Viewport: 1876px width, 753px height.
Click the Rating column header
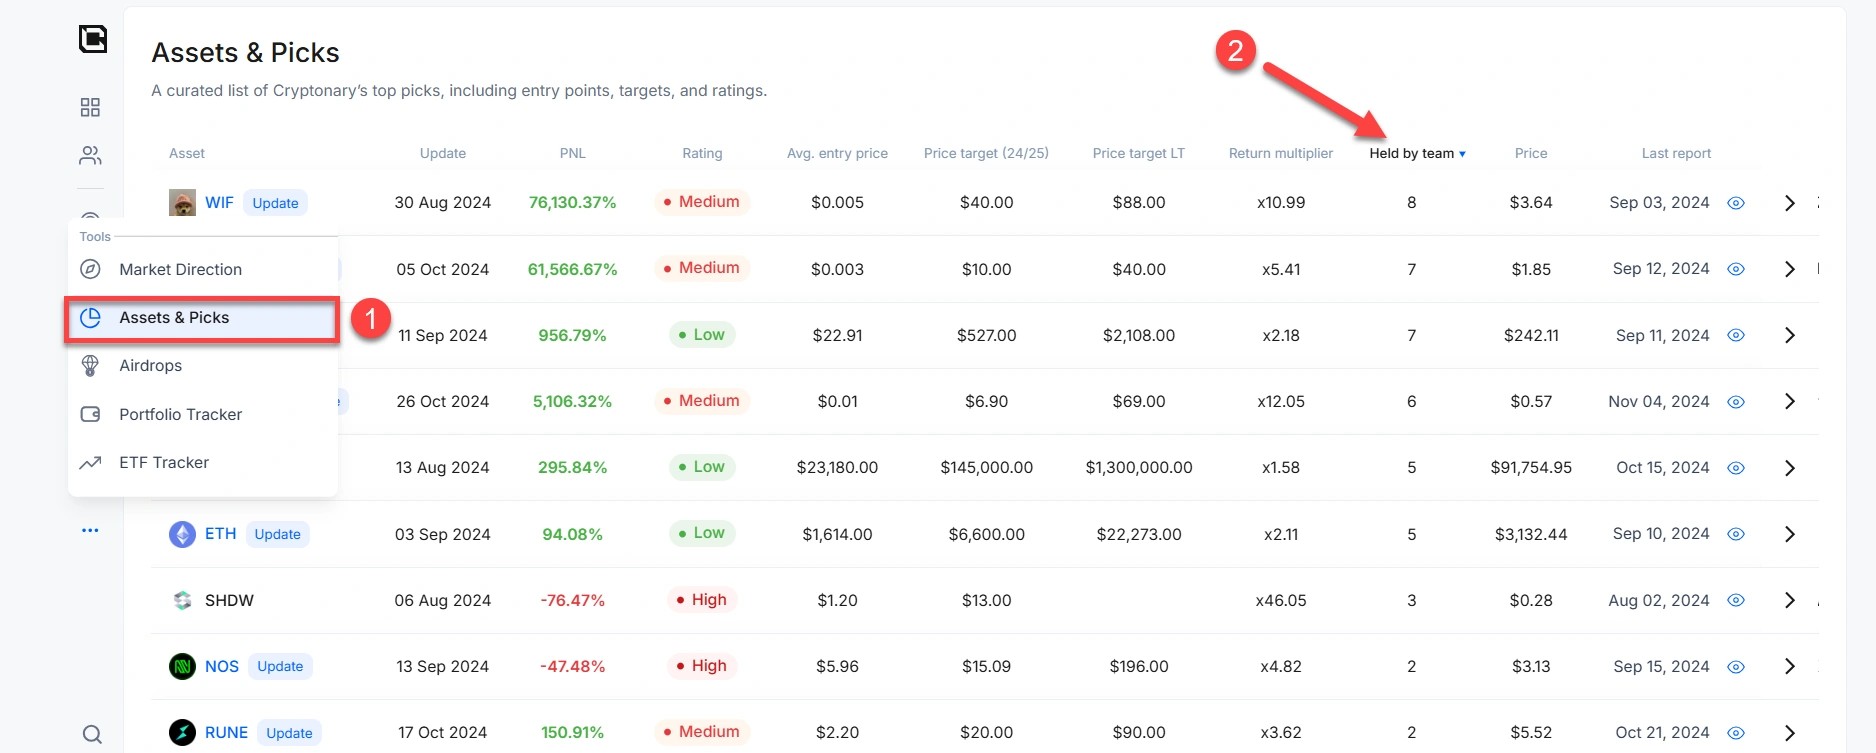(702, 153)
